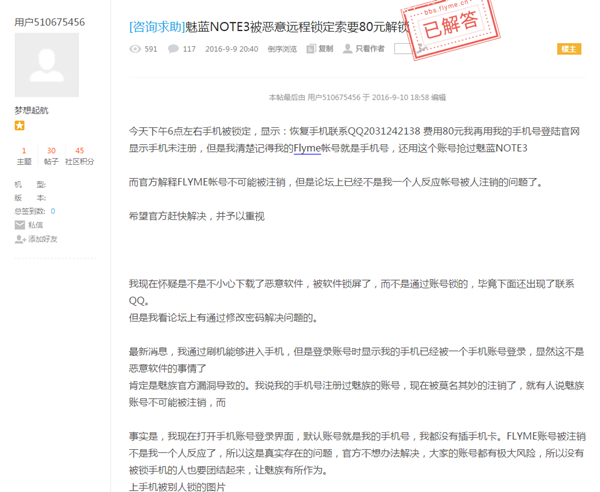Click the floor-jump input field beside 只看作者
This screenshot has height=492, width=600.
click(x=404, y=49)
